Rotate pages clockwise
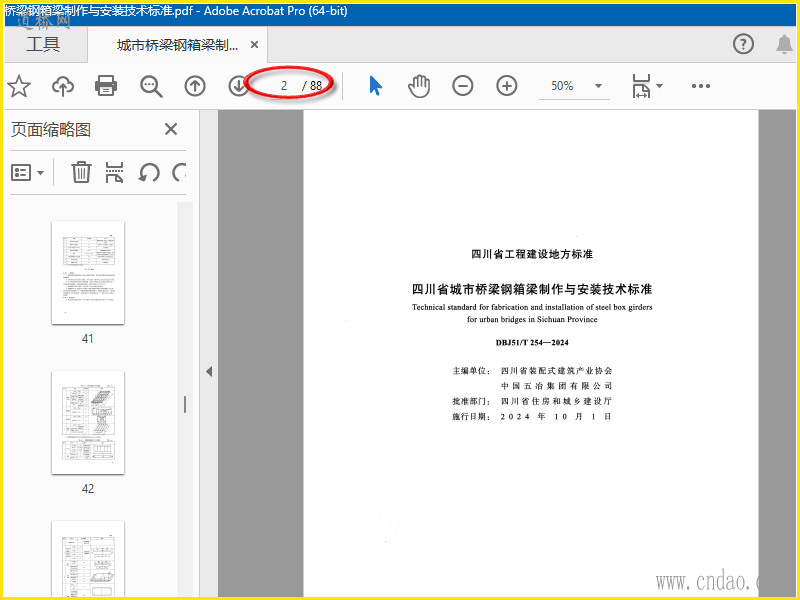 (x=180, y=172)
